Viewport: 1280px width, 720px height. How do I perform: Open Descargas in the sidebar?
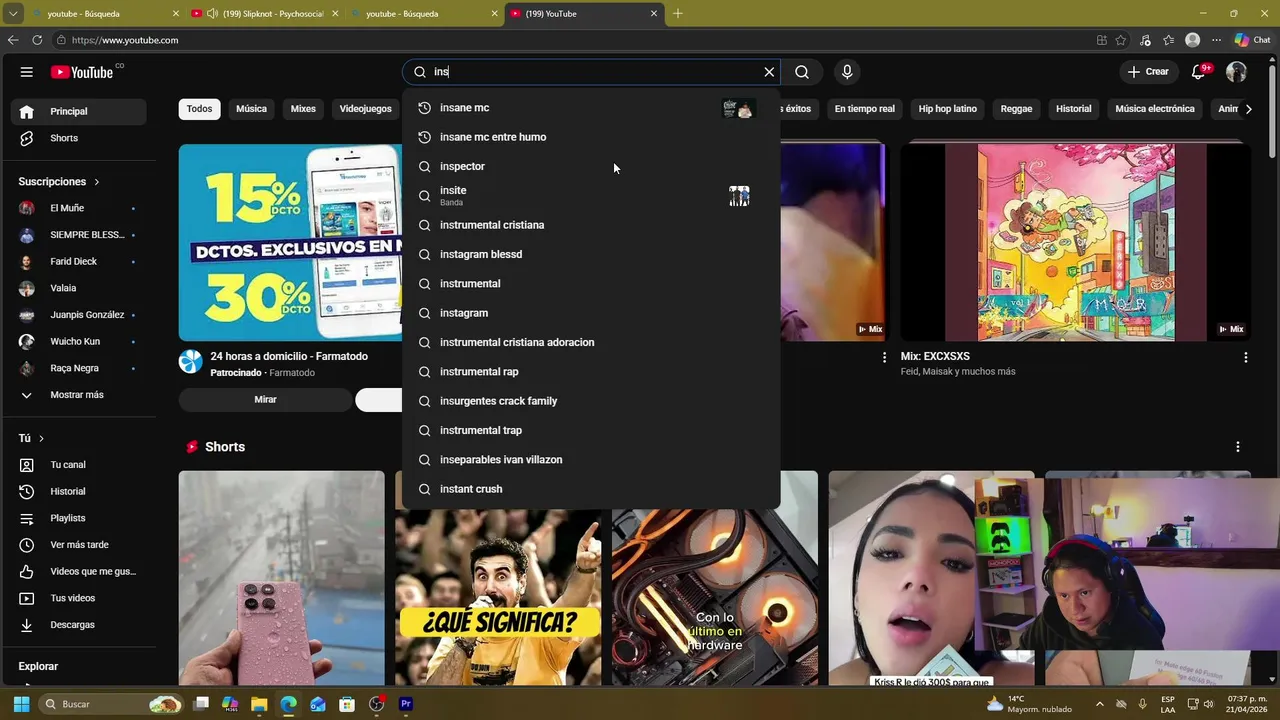pos(79,625)
